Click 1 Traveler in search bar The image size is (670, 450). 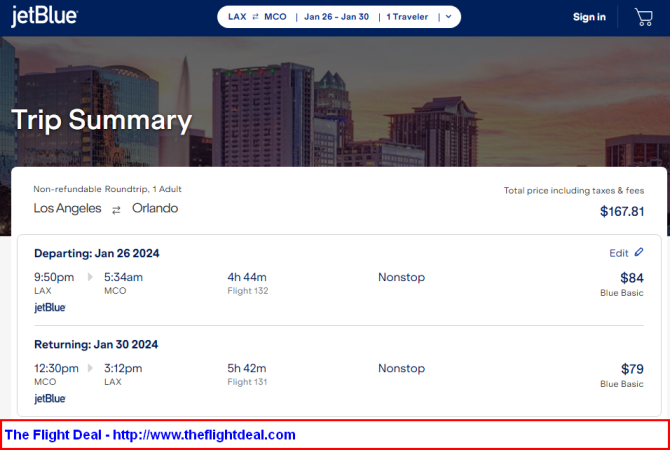[407, 17]
